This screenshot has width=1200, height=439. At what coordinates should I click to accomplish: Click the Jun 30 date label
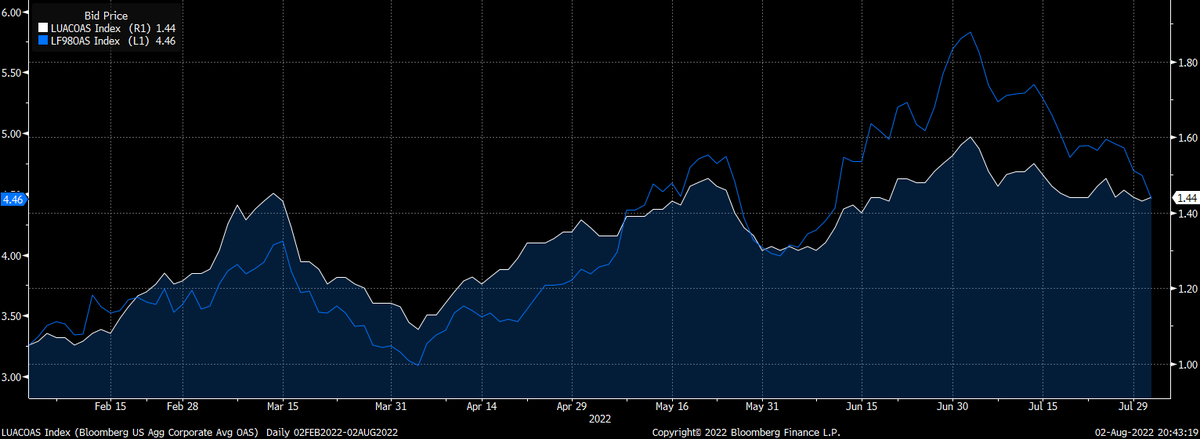(x=952, y=407)
